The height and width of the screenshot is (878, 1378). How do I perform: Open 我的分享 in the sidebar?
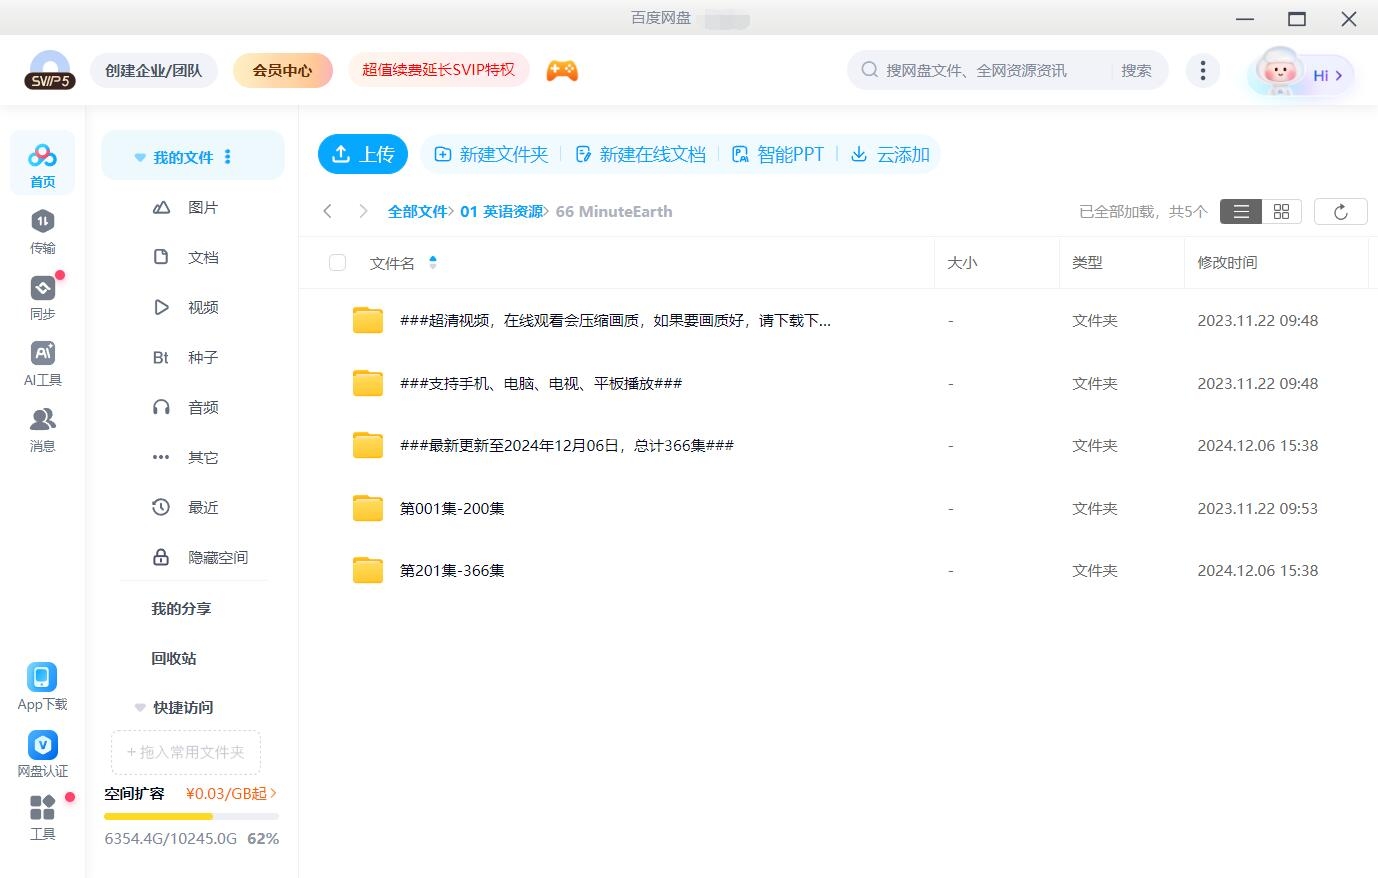tap(181, 608)
